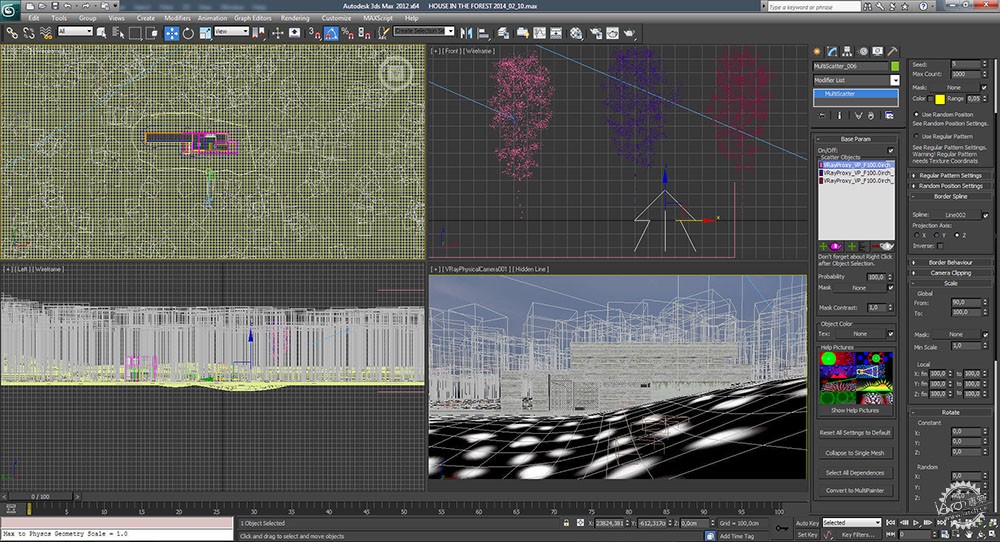
Task: Open the selection filter All dropdown
Action: point(75,31)
